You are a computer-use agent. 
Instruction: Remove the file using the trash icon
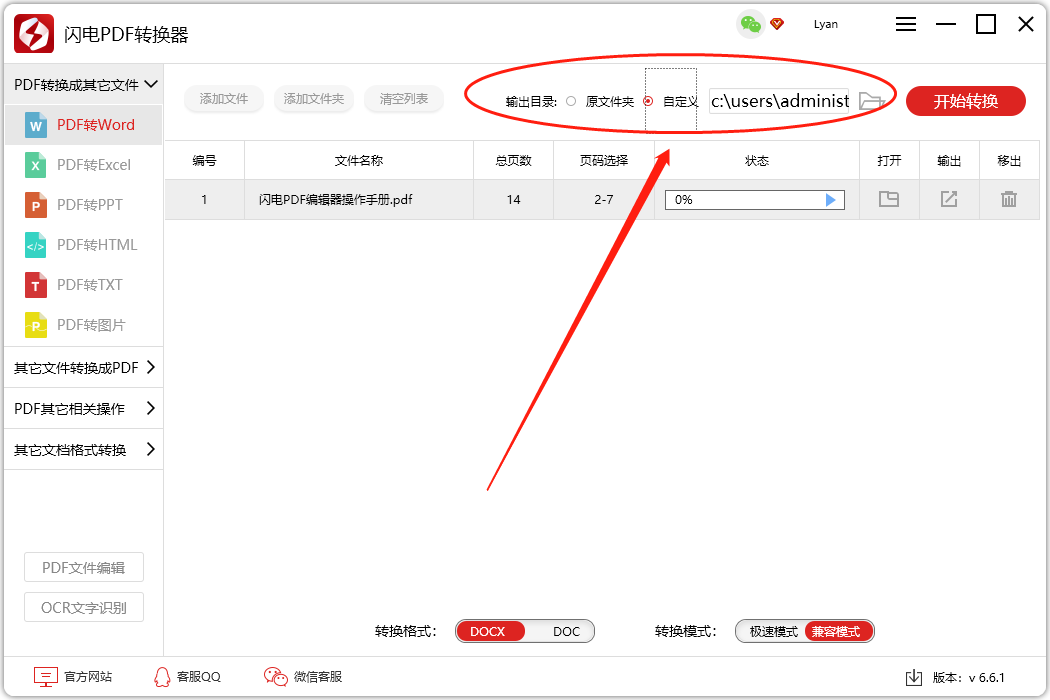(x=1009, y=199)
